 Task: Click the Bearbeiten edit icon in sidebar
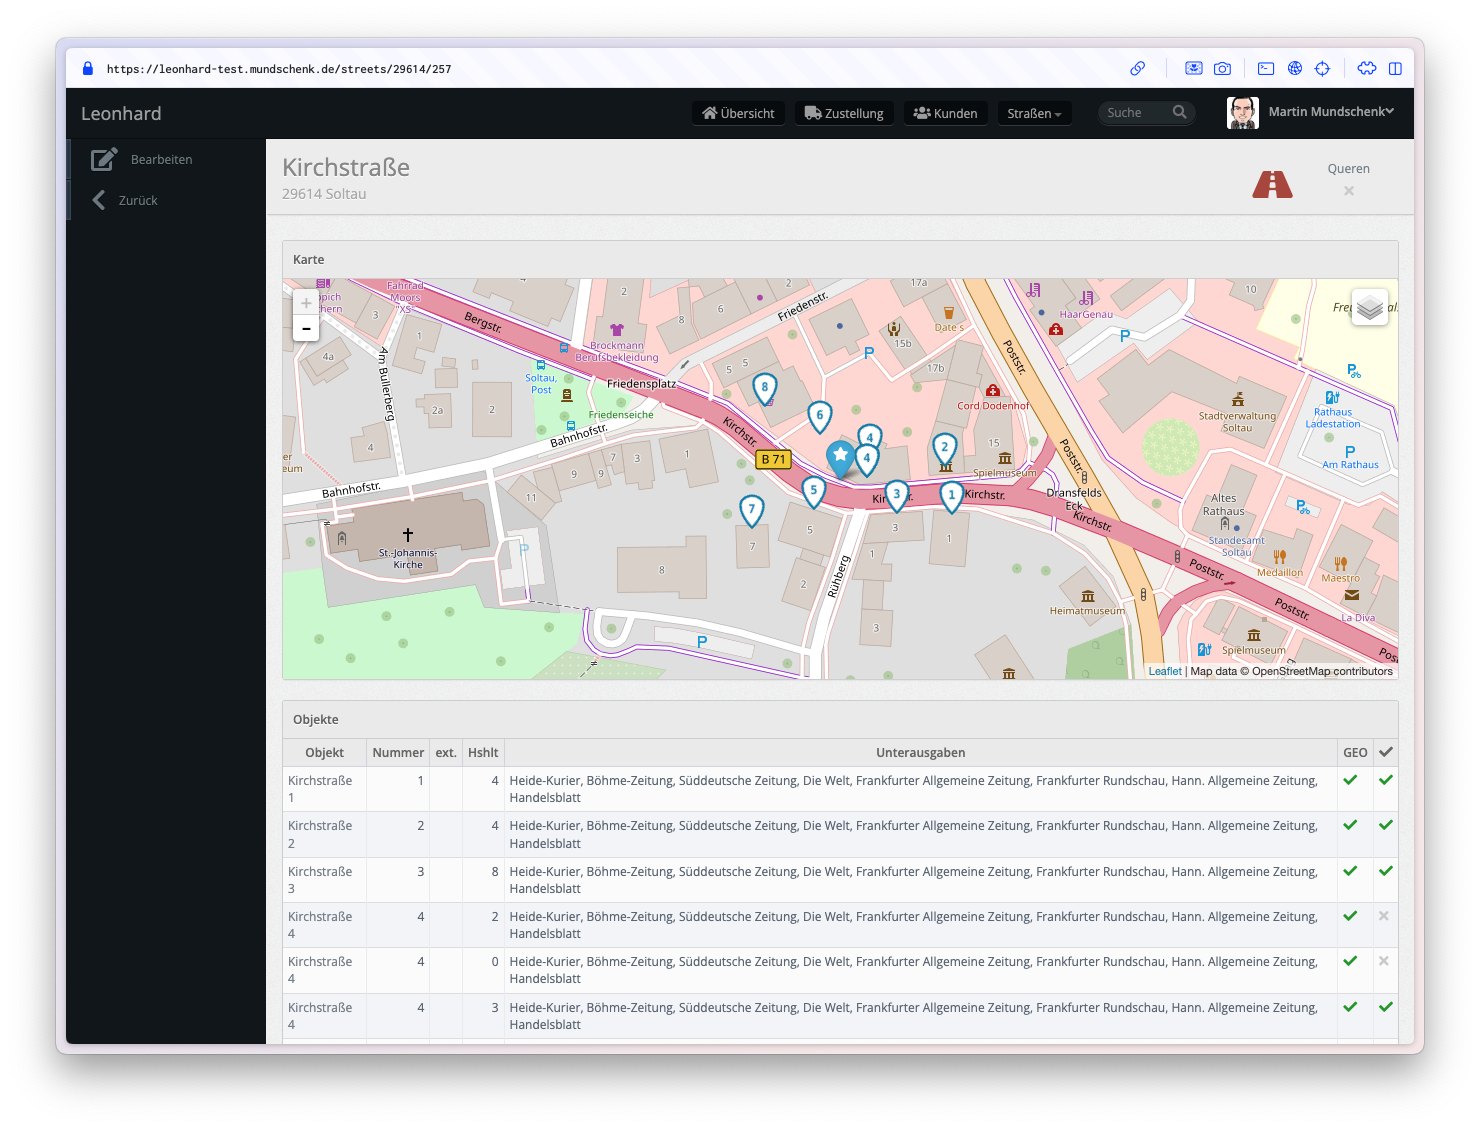tap(104, 159)
